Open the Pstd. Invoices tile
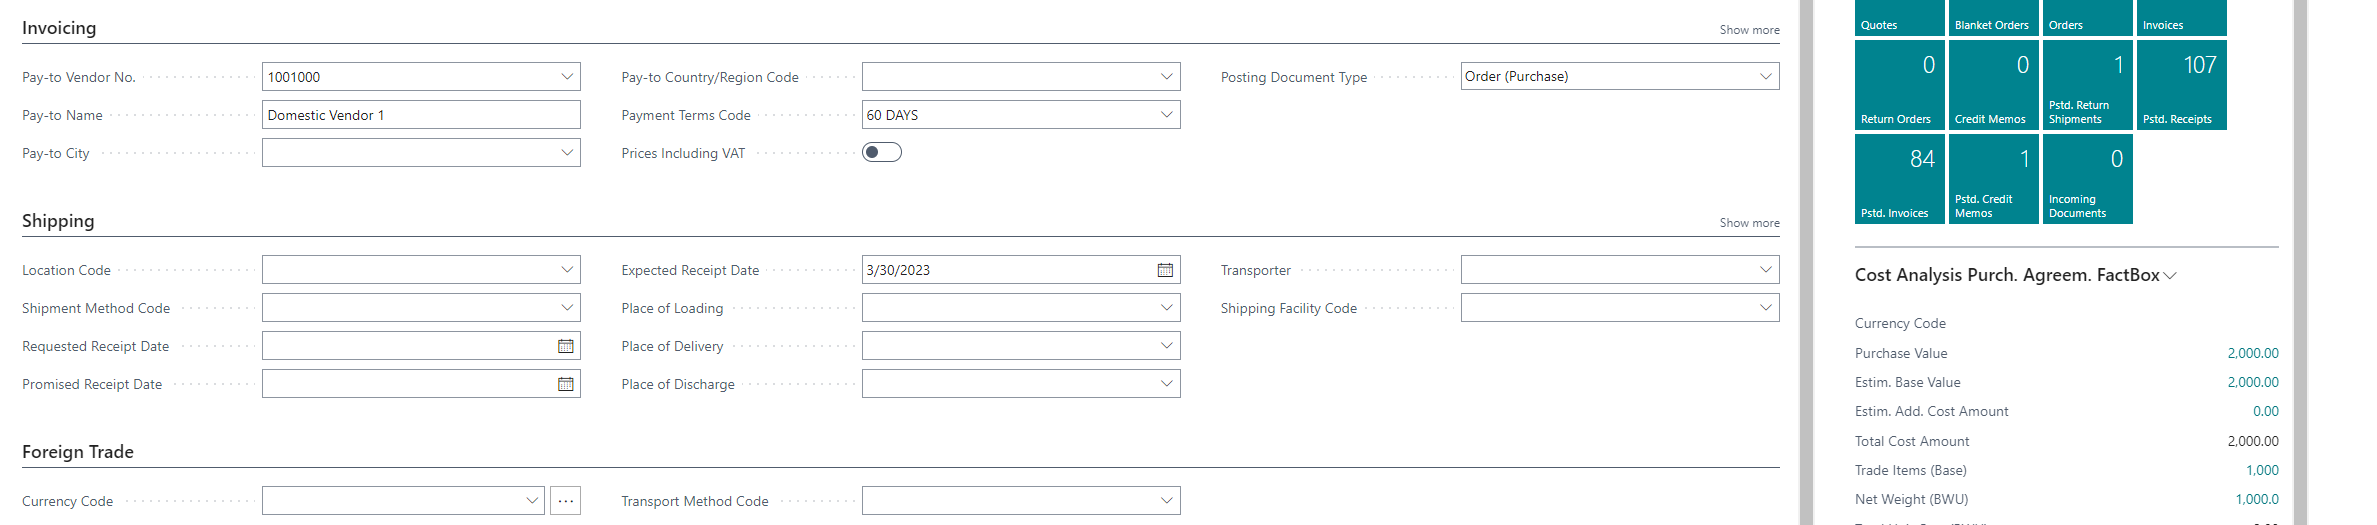The width and height of the screenshot is (2377, 525). 1899,179
